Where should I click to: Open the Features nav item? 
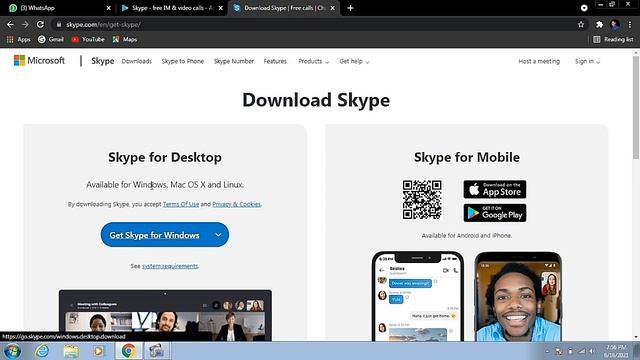tap(275, 61)
